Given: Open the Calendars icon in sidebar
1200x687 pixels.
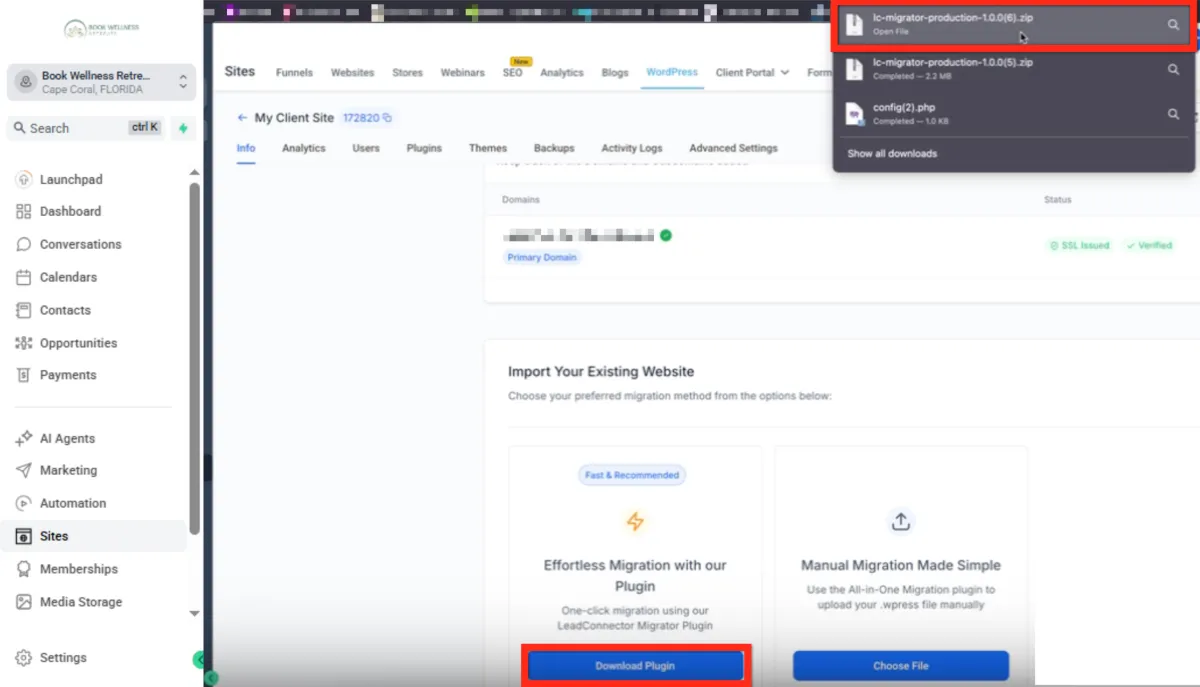Looking at the screenshot, I should [x=24, y=278].
